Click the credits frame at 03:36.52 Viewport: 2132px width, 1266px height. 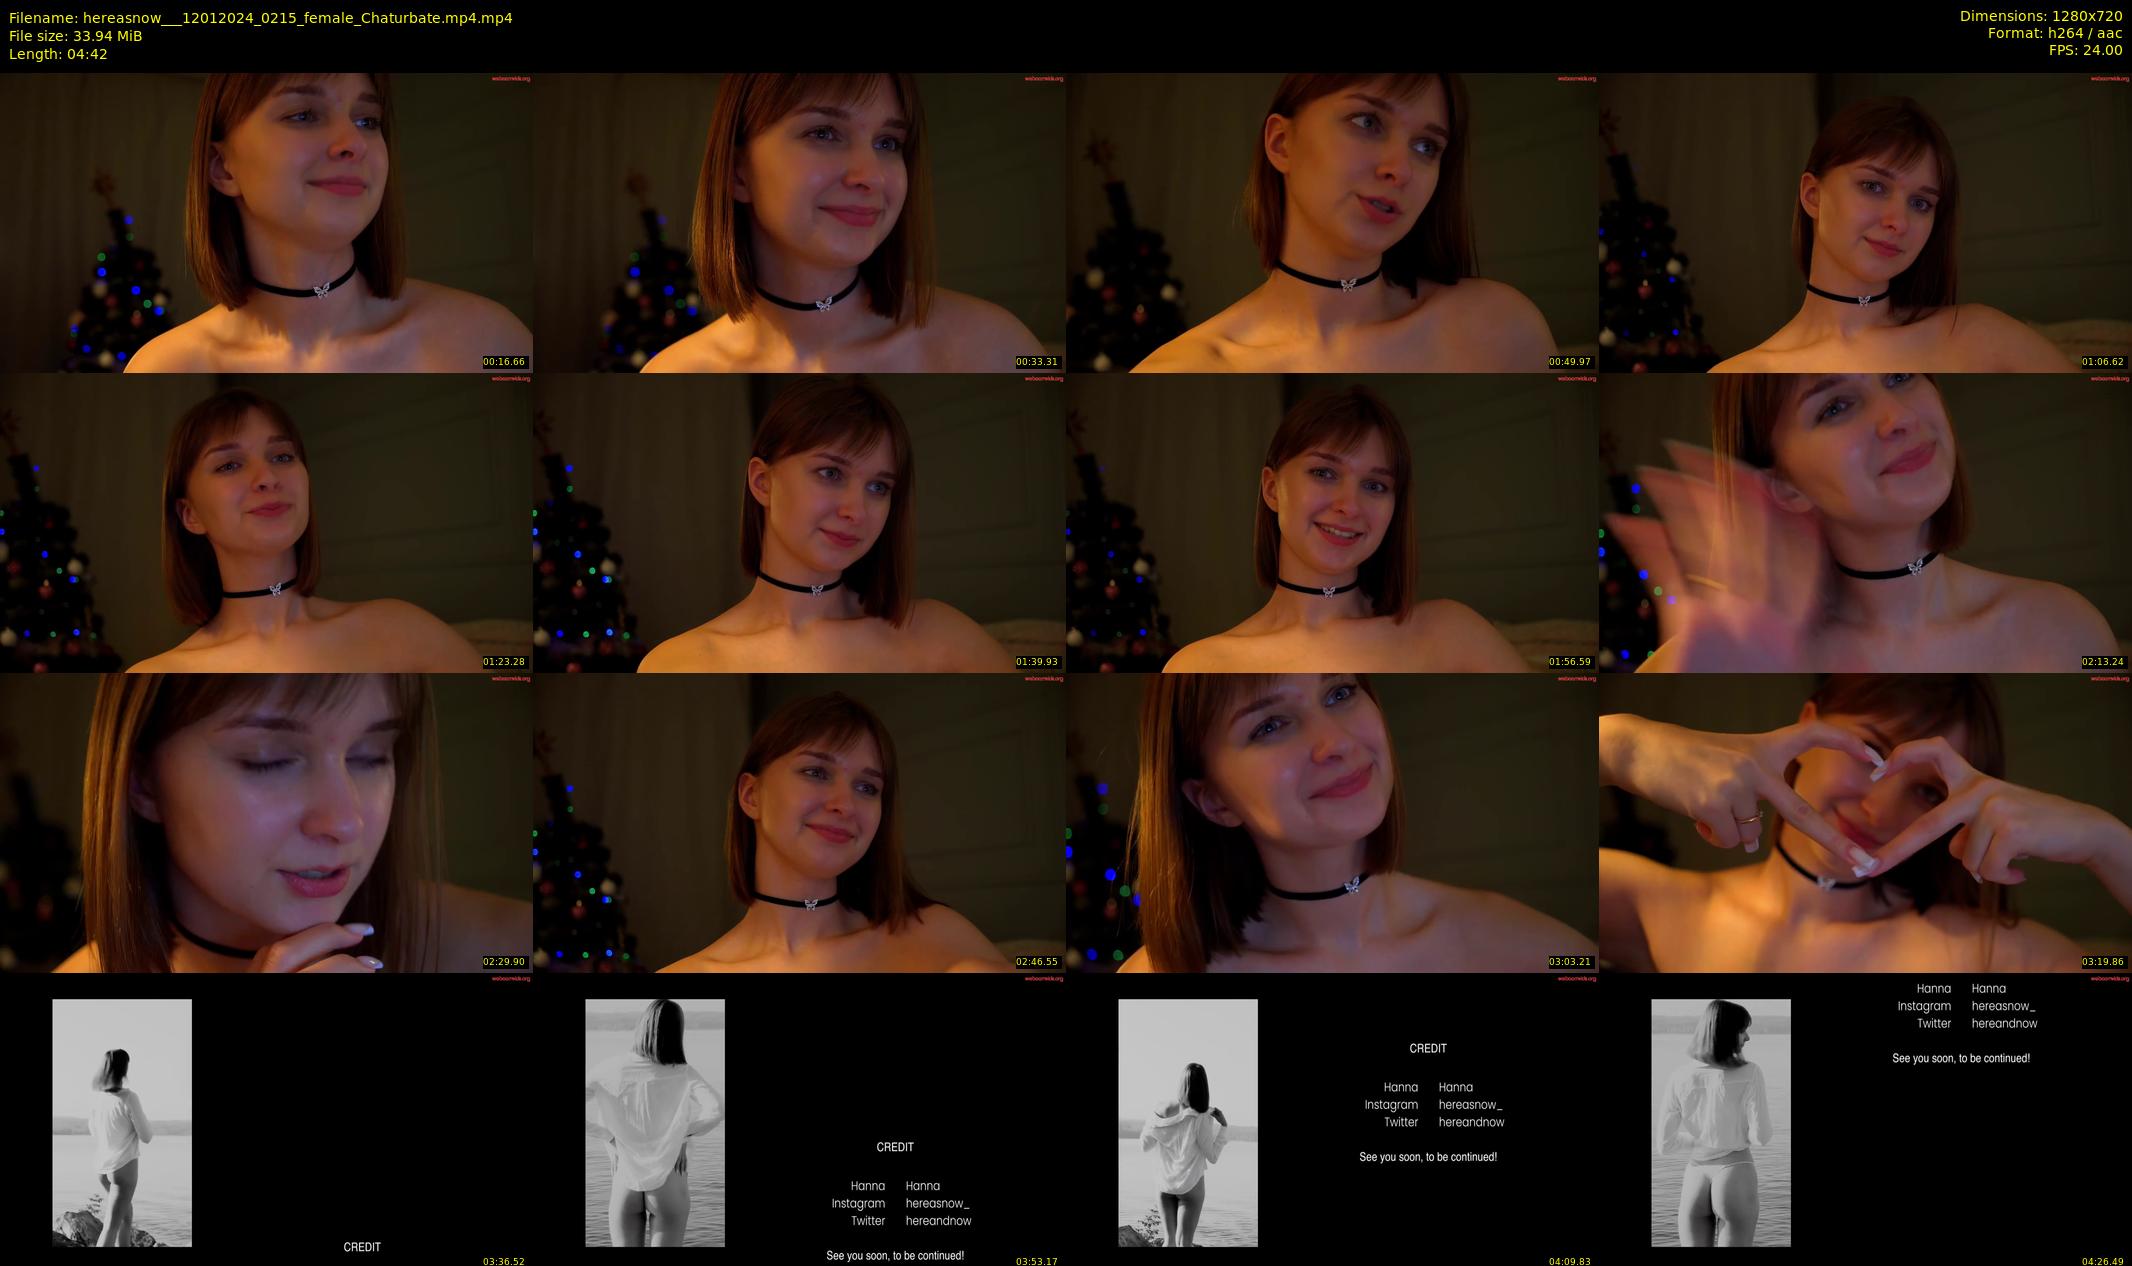(266, 1122)
